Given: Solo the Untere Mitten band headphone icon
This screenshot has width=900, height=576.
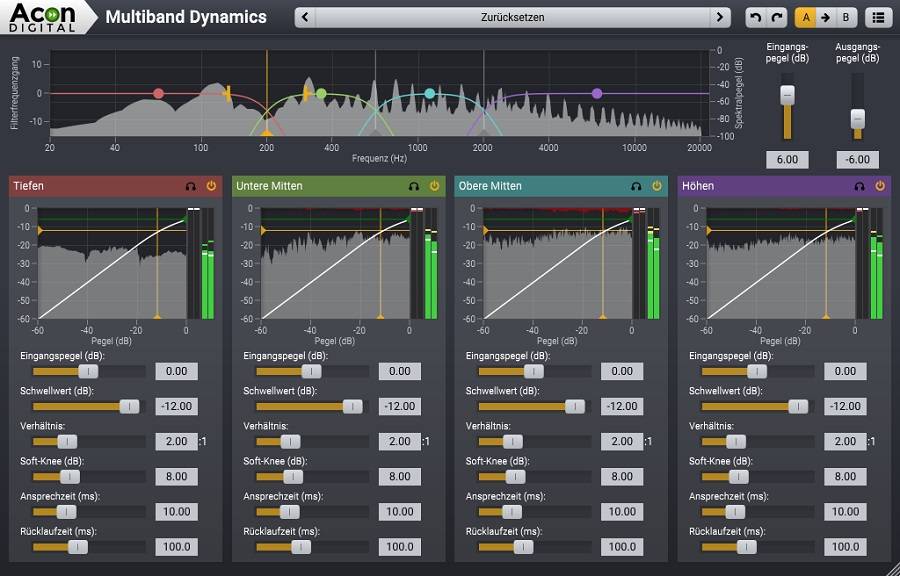Looking at the screenshot, I should (413, 186).
